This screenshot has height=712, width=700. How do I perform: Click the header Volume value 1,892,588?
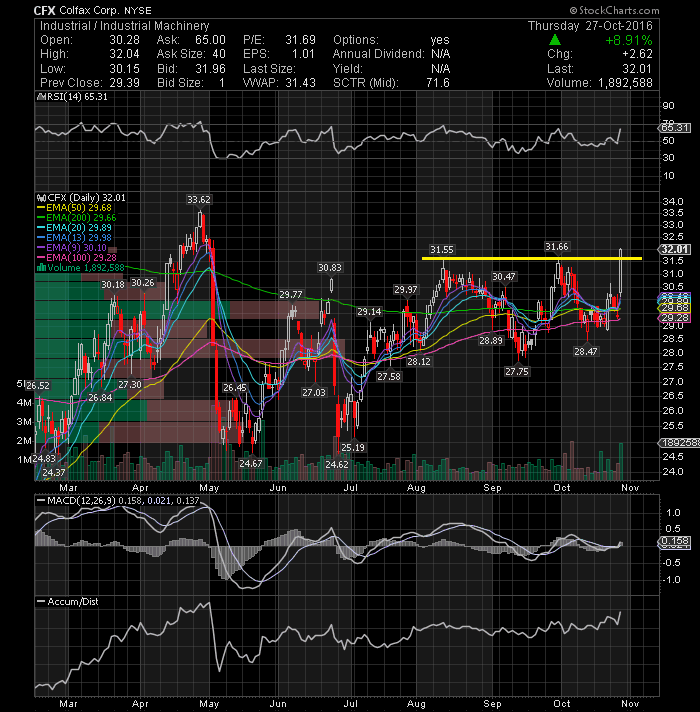(625, 83)
